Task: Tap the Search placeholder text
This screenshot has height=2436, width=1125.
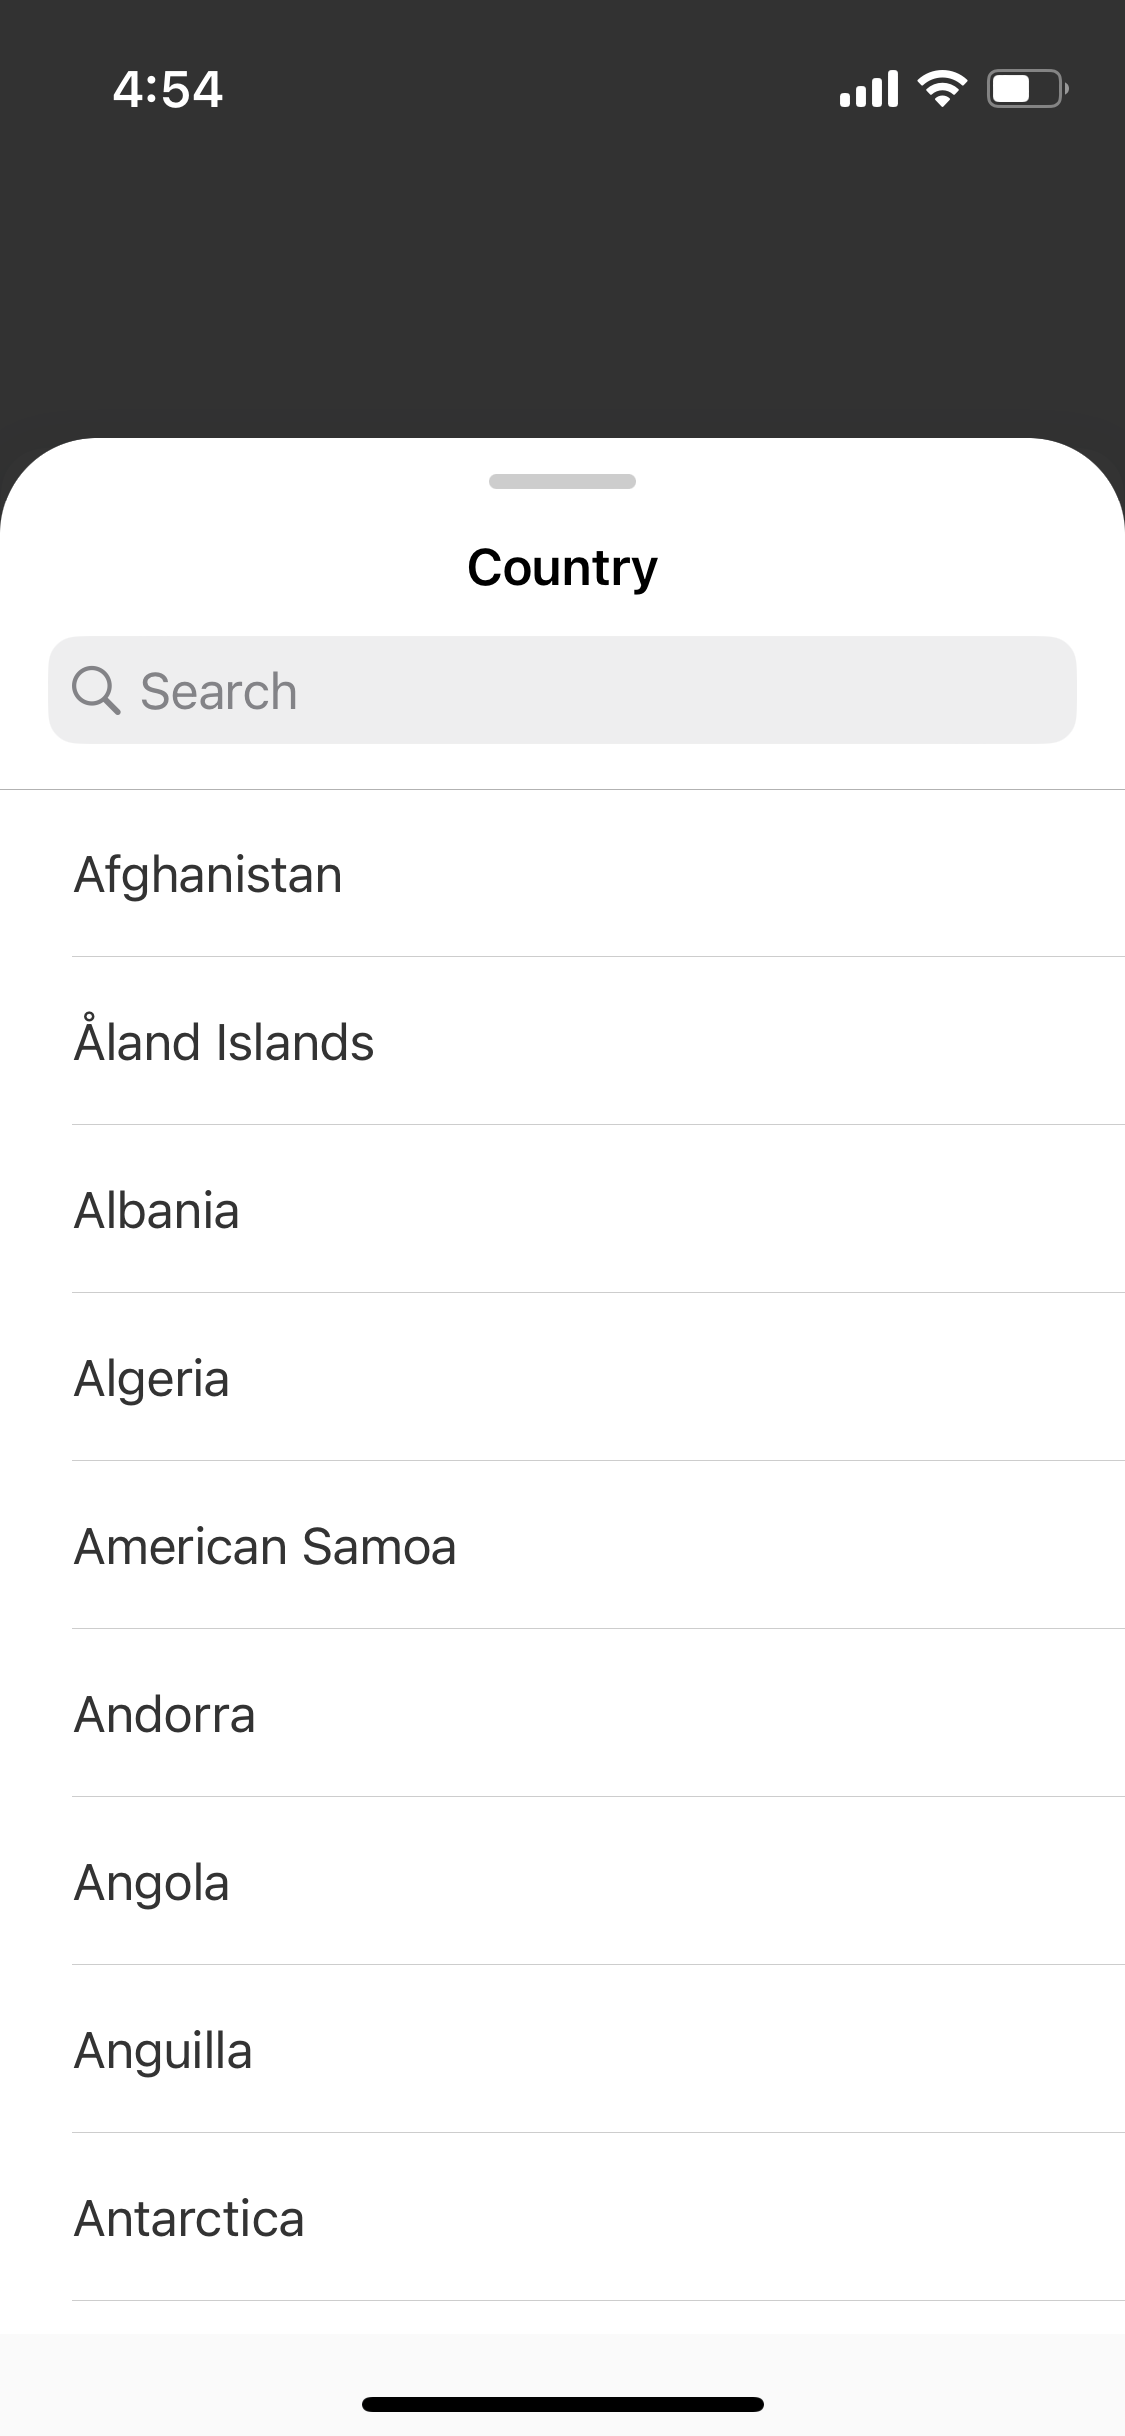Action: [219, 691]
